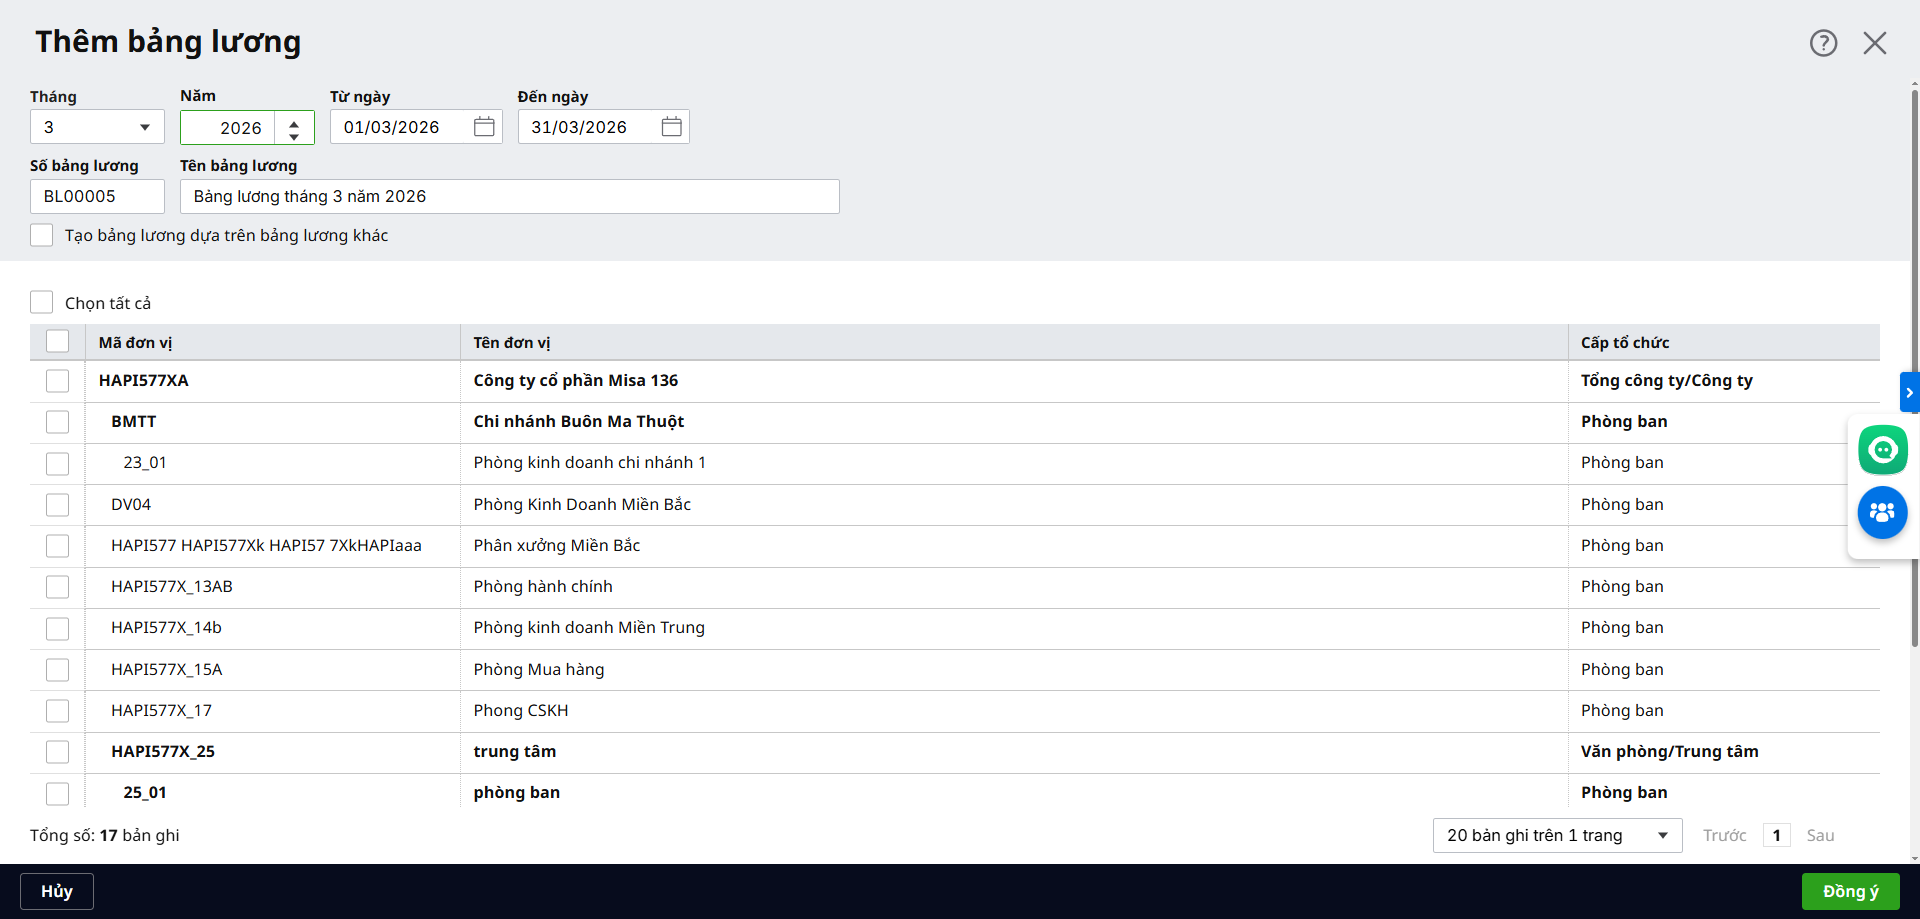This screenshot has width=1920, height=919.
Task: Enable Tạo bảng lương dựa trên bảng lương khác
Action: [42, 235]
